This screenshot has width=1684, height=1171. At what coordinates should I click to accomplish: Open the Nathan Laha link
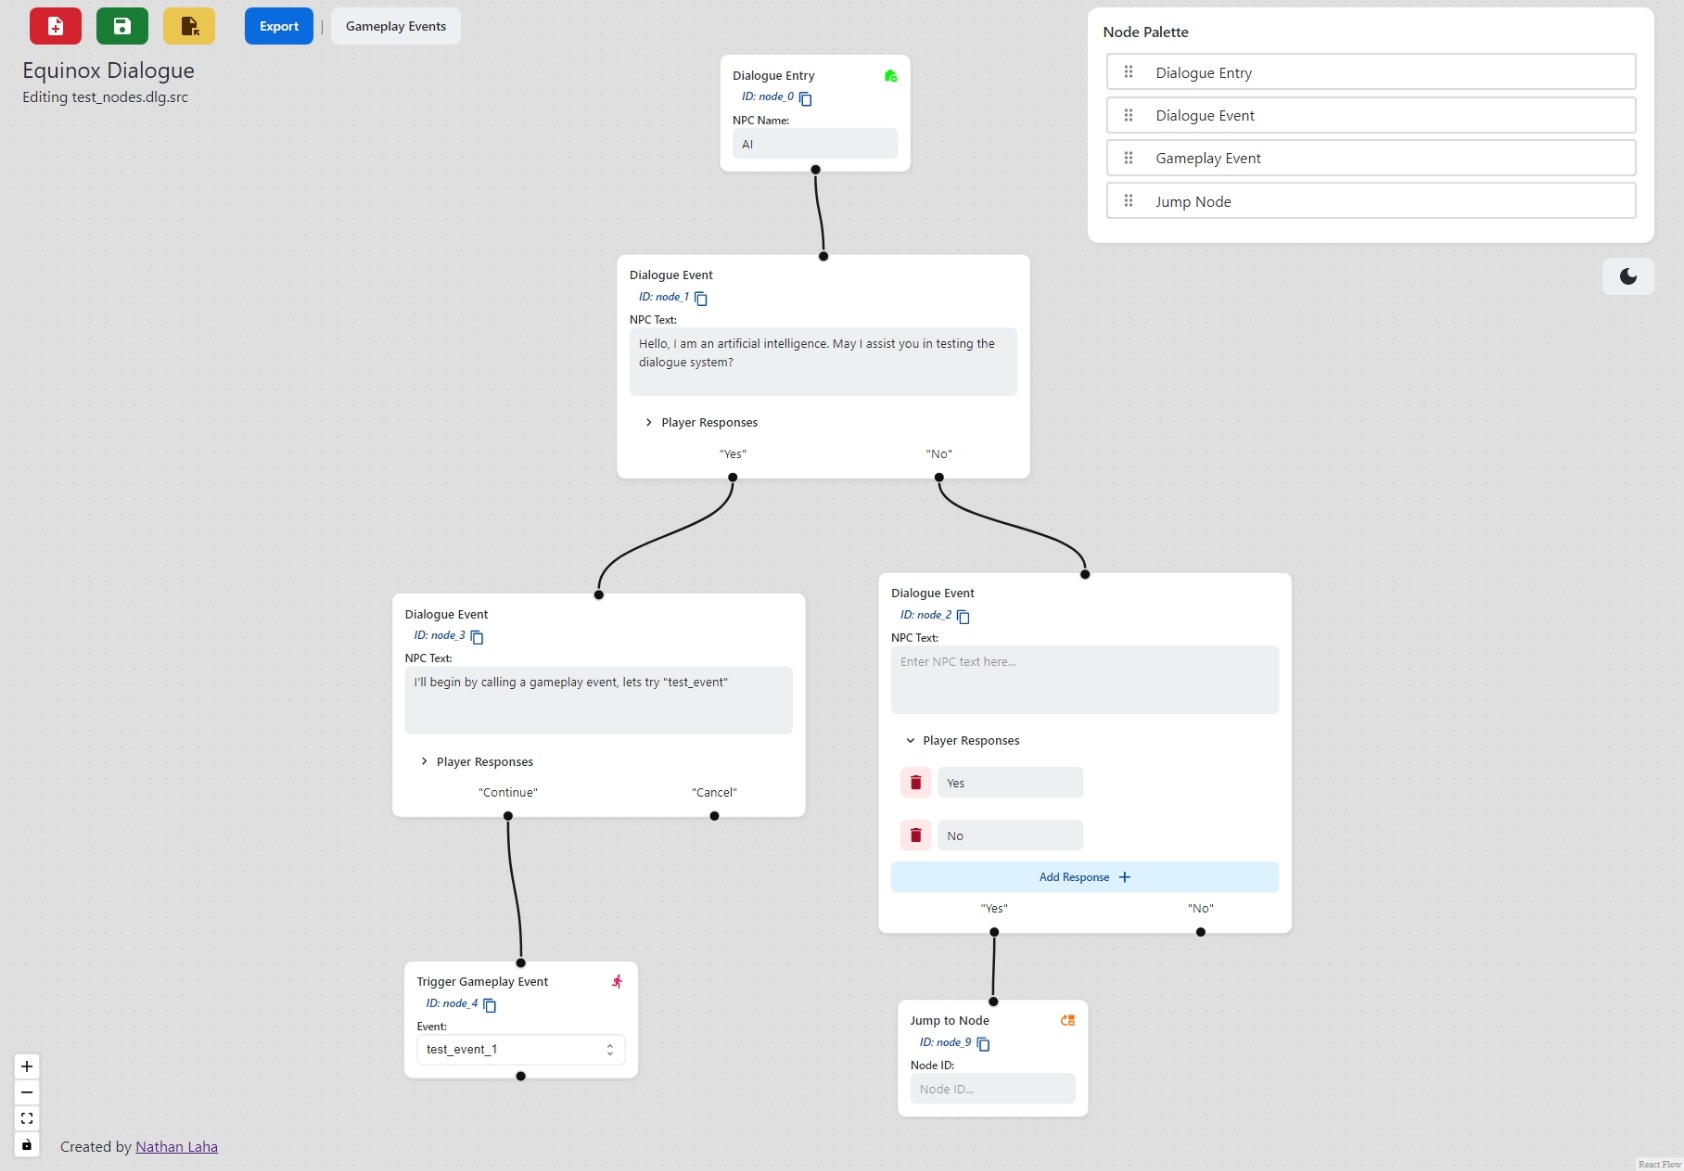point(177,1147)
